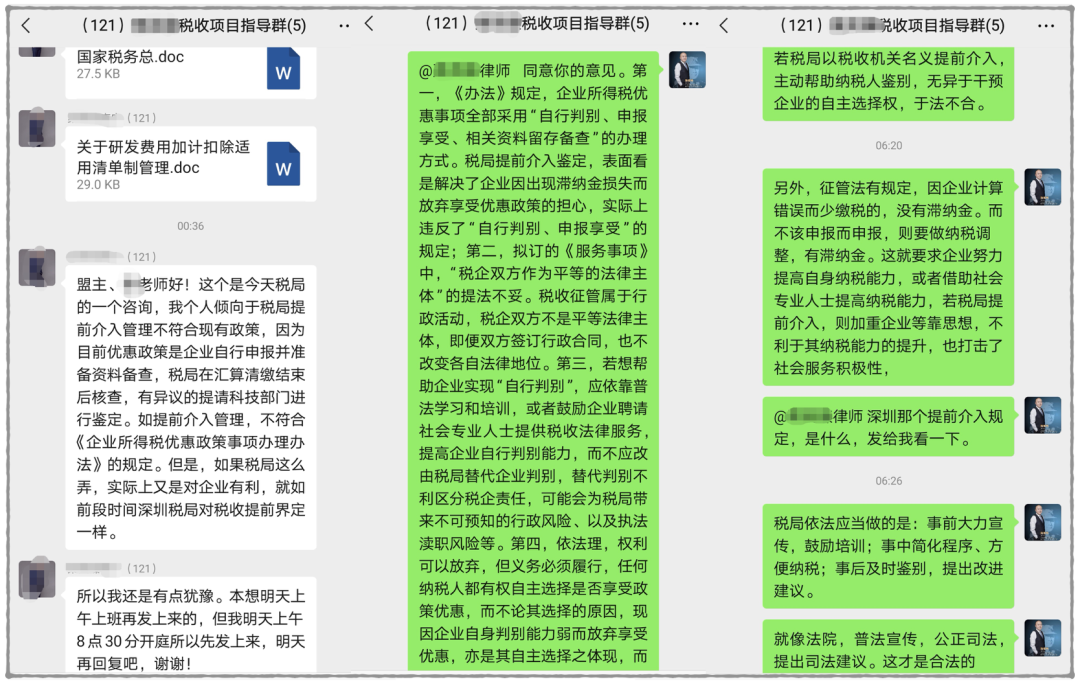Tap sender avatar next to 所以我还是有点犹豫 message
Image resolution: width=1080 pixels, height=684 pixels.
[37, 580]
